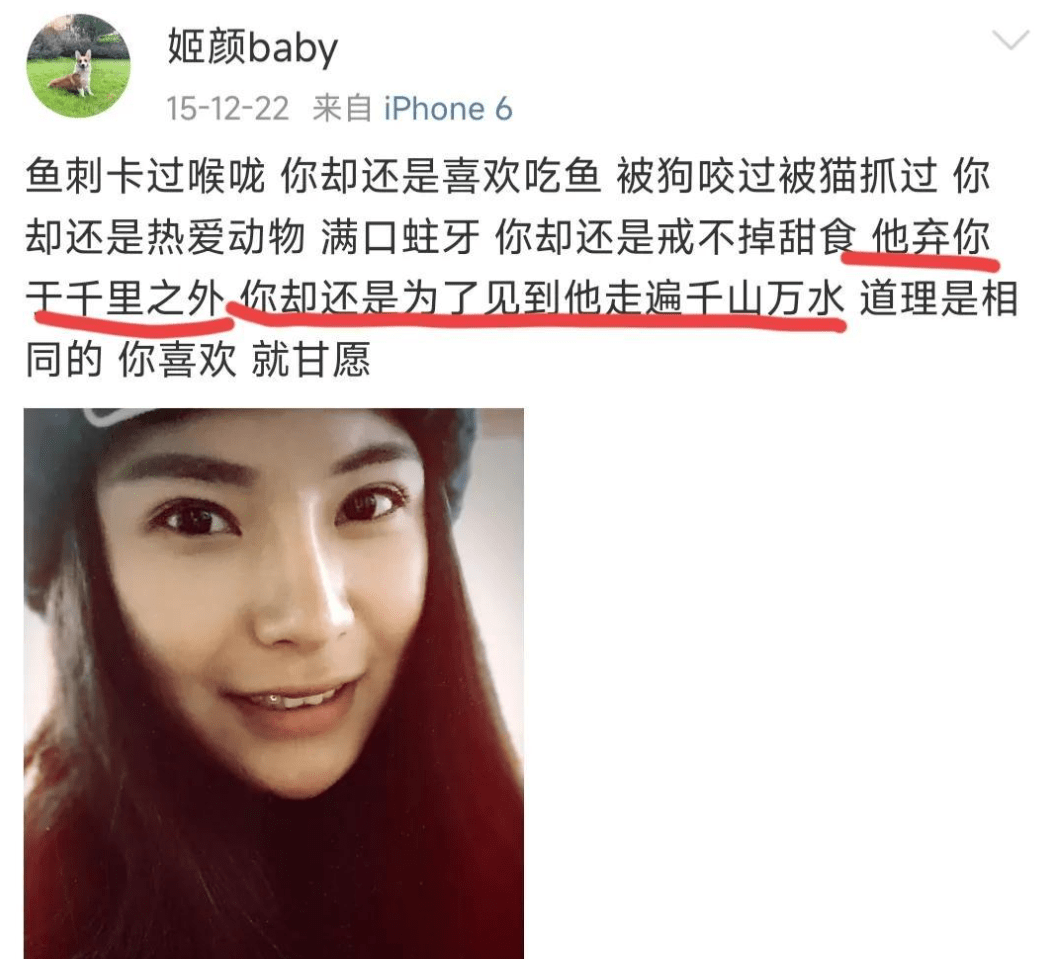This screenshot has width=1051, height=959.
Task: Click the red-underlined text 他弃你
Action: pyautogui.click(x=930, y=237)
